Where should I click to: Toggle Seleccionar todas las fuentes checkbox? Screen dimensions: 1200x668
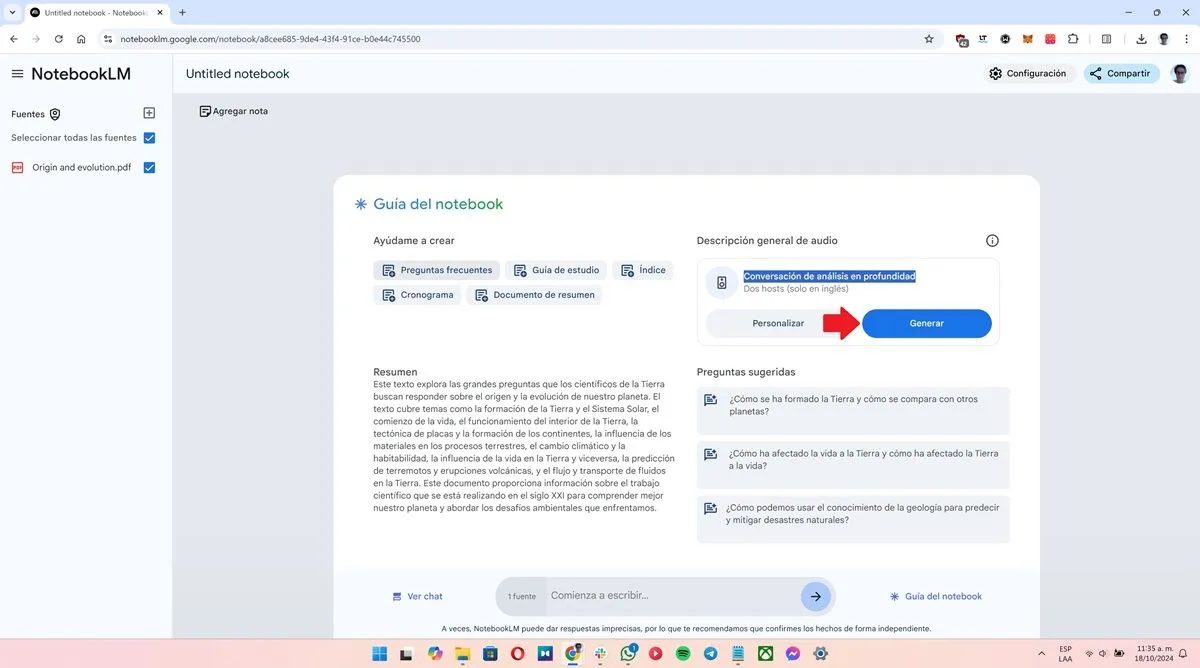point(149,138)
